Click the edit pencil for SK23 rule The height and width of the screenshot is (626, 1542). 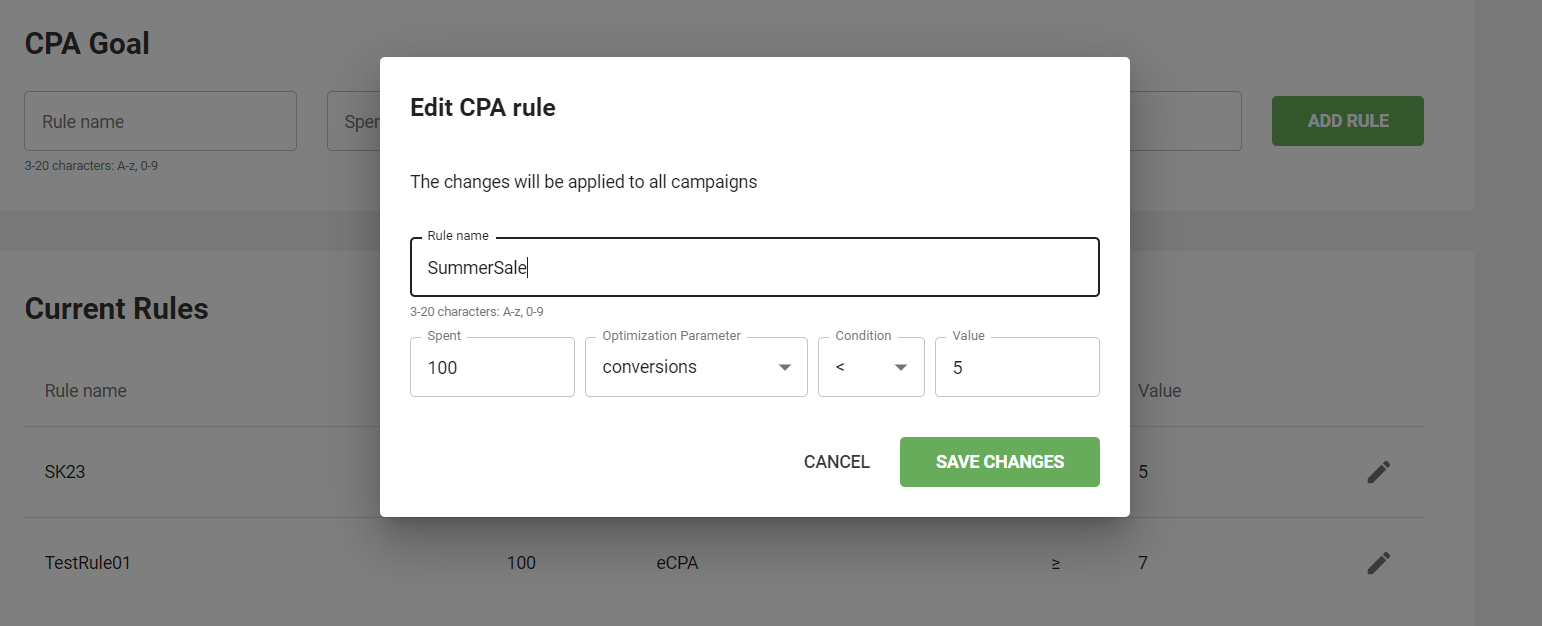coord(1378,472)
